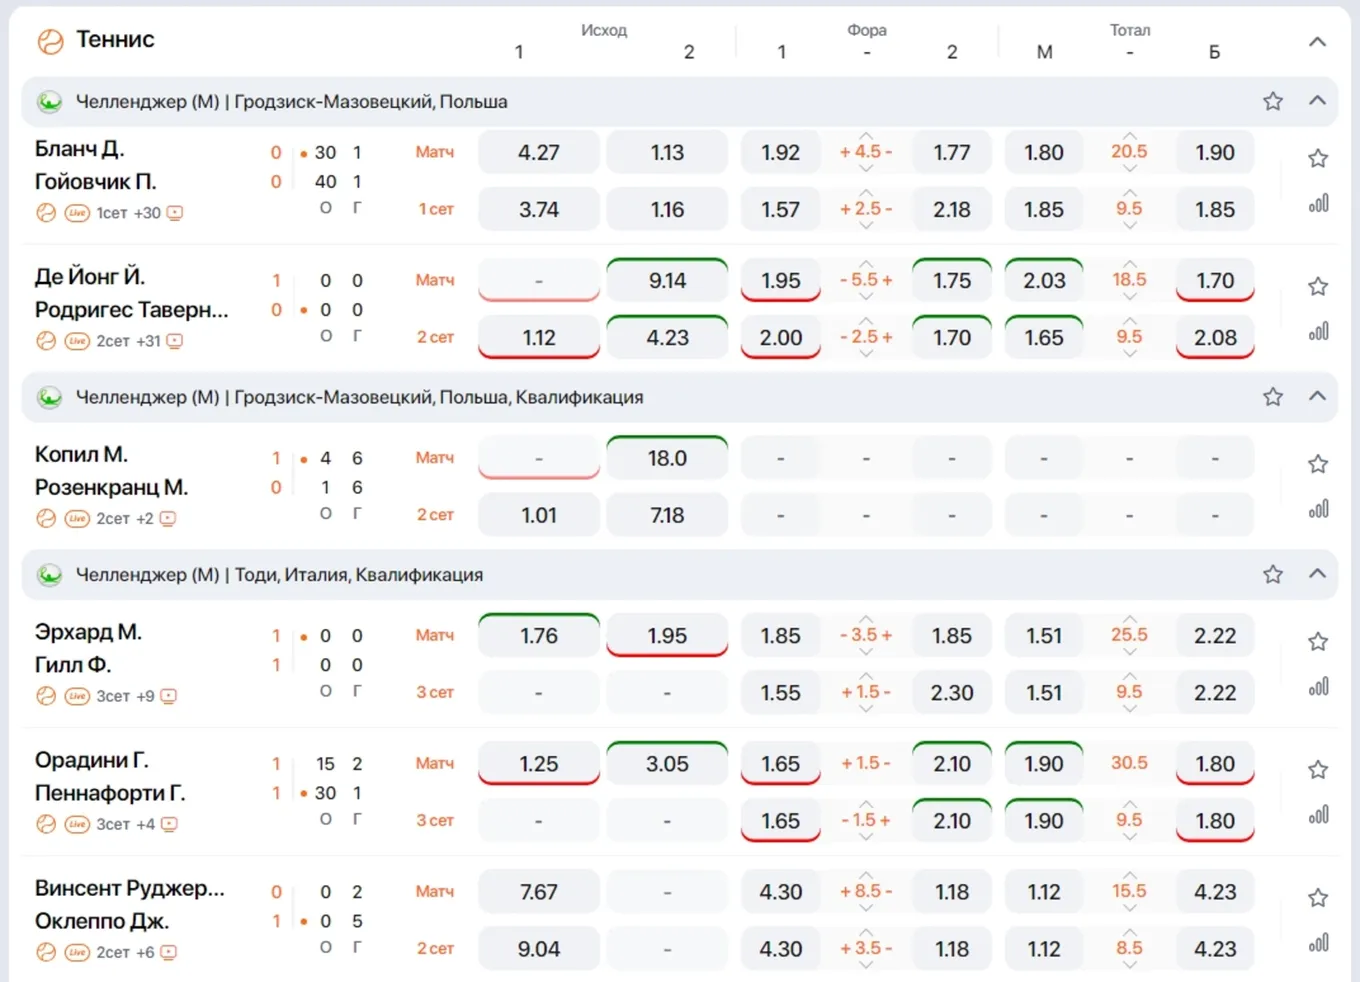Favorite the Гродзиск-Мазовецкий, Польша league star
This screenshot has width=1360, height=982.
click(x=1272, y=101)
